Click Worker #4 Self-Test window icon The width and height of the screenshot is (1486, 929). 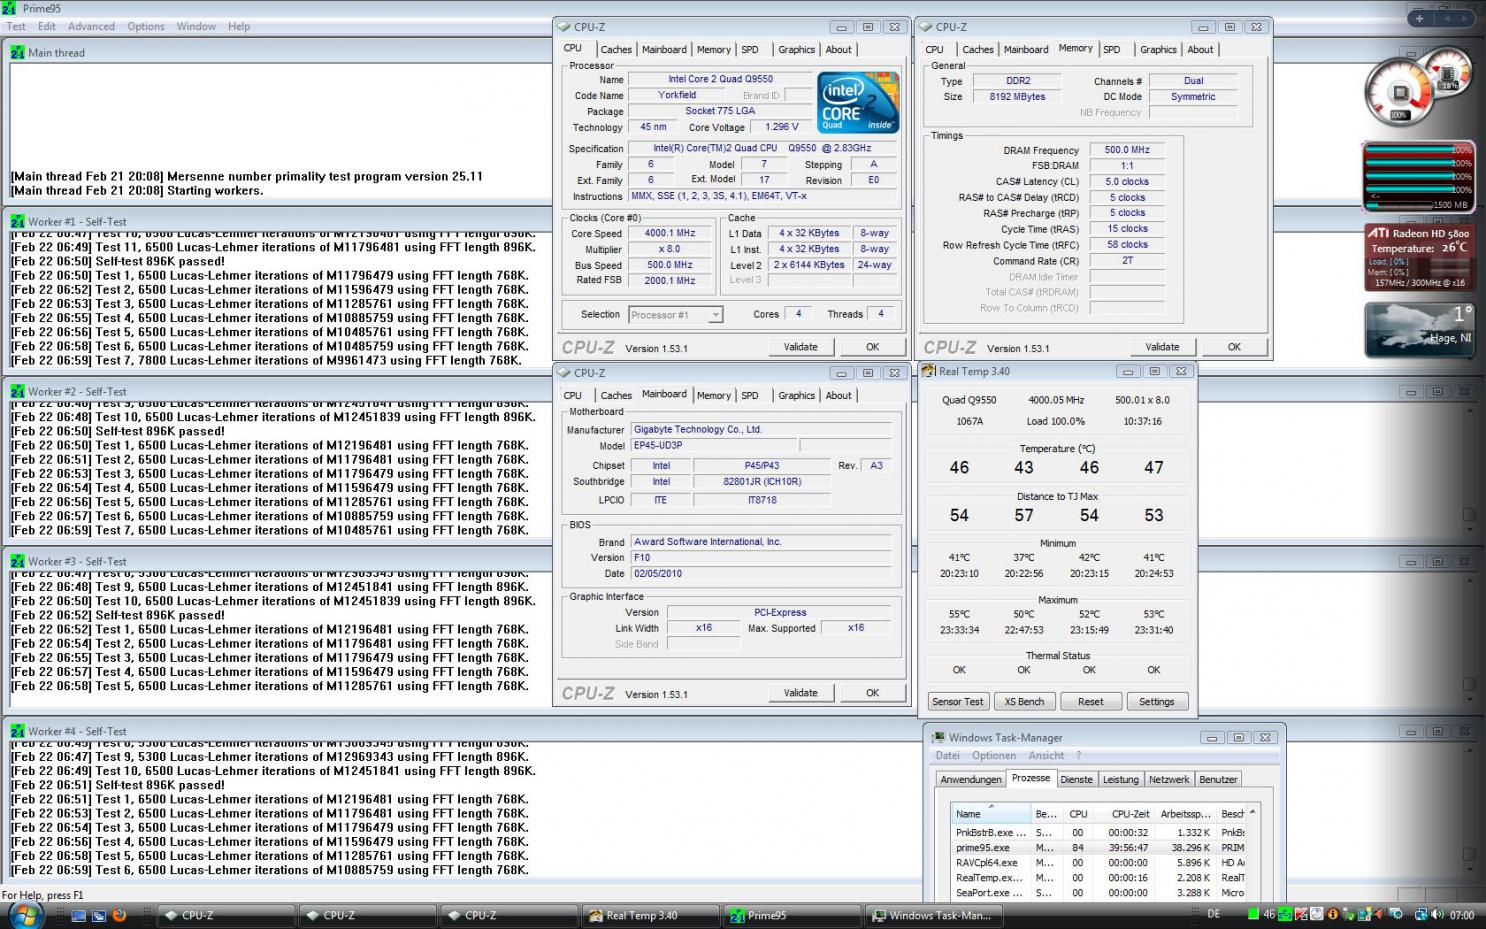pos(17,731)
